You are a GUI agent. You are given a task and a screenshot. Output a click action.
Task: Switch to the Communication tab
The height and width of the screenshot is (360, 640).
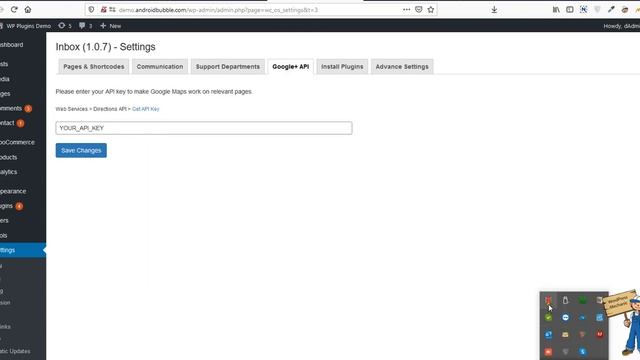(160, 67)
